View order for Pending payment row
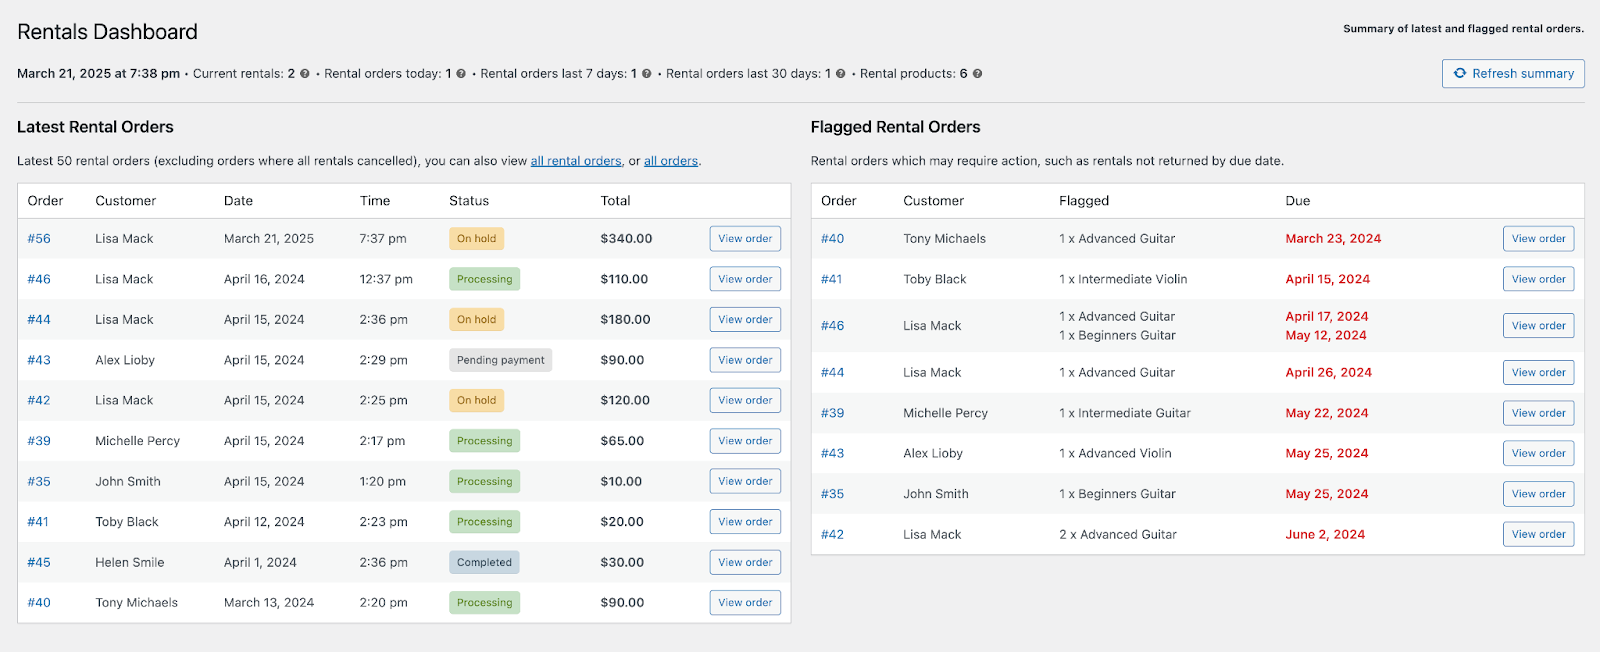Screen dimensions: 1600x652 point(745,360)
